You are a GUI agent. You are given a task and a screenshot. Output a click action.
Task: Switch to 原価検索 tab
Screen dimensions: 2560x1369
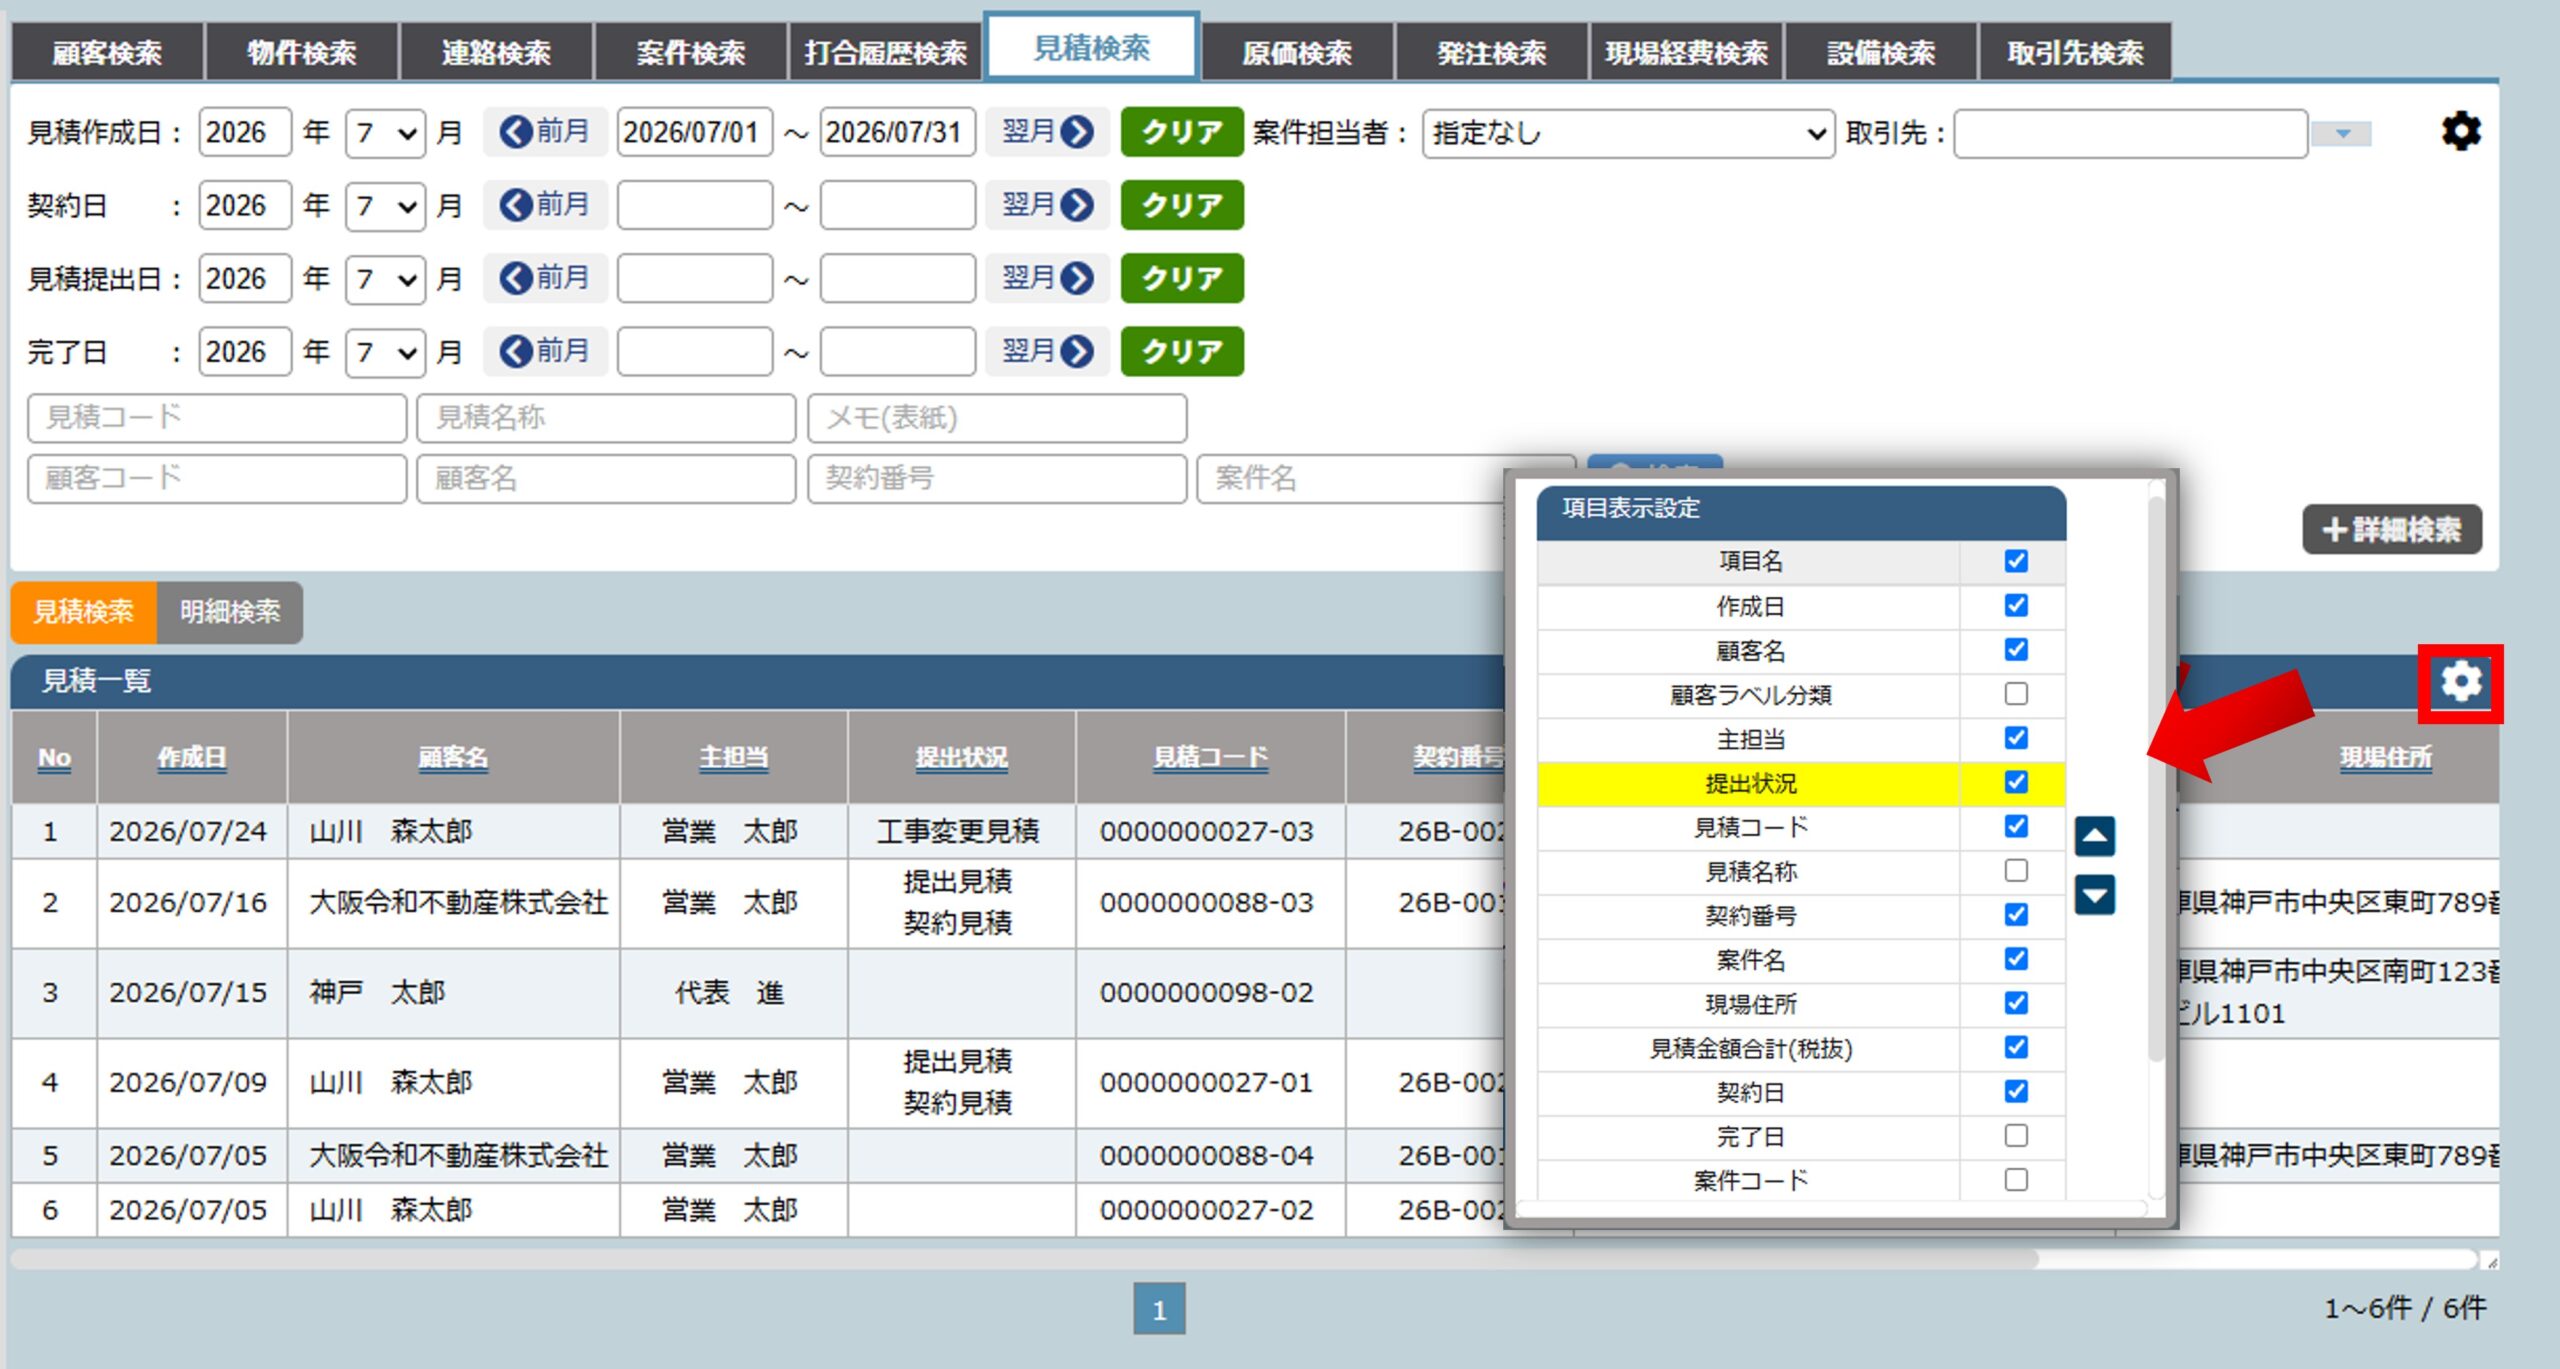1297,52
